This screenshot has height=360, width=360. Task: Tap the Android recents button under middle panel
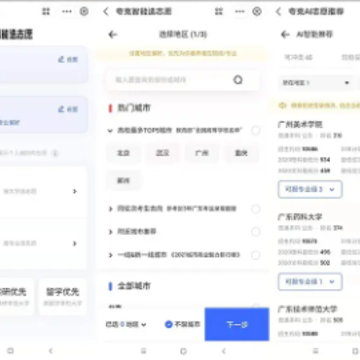[144, 351]
